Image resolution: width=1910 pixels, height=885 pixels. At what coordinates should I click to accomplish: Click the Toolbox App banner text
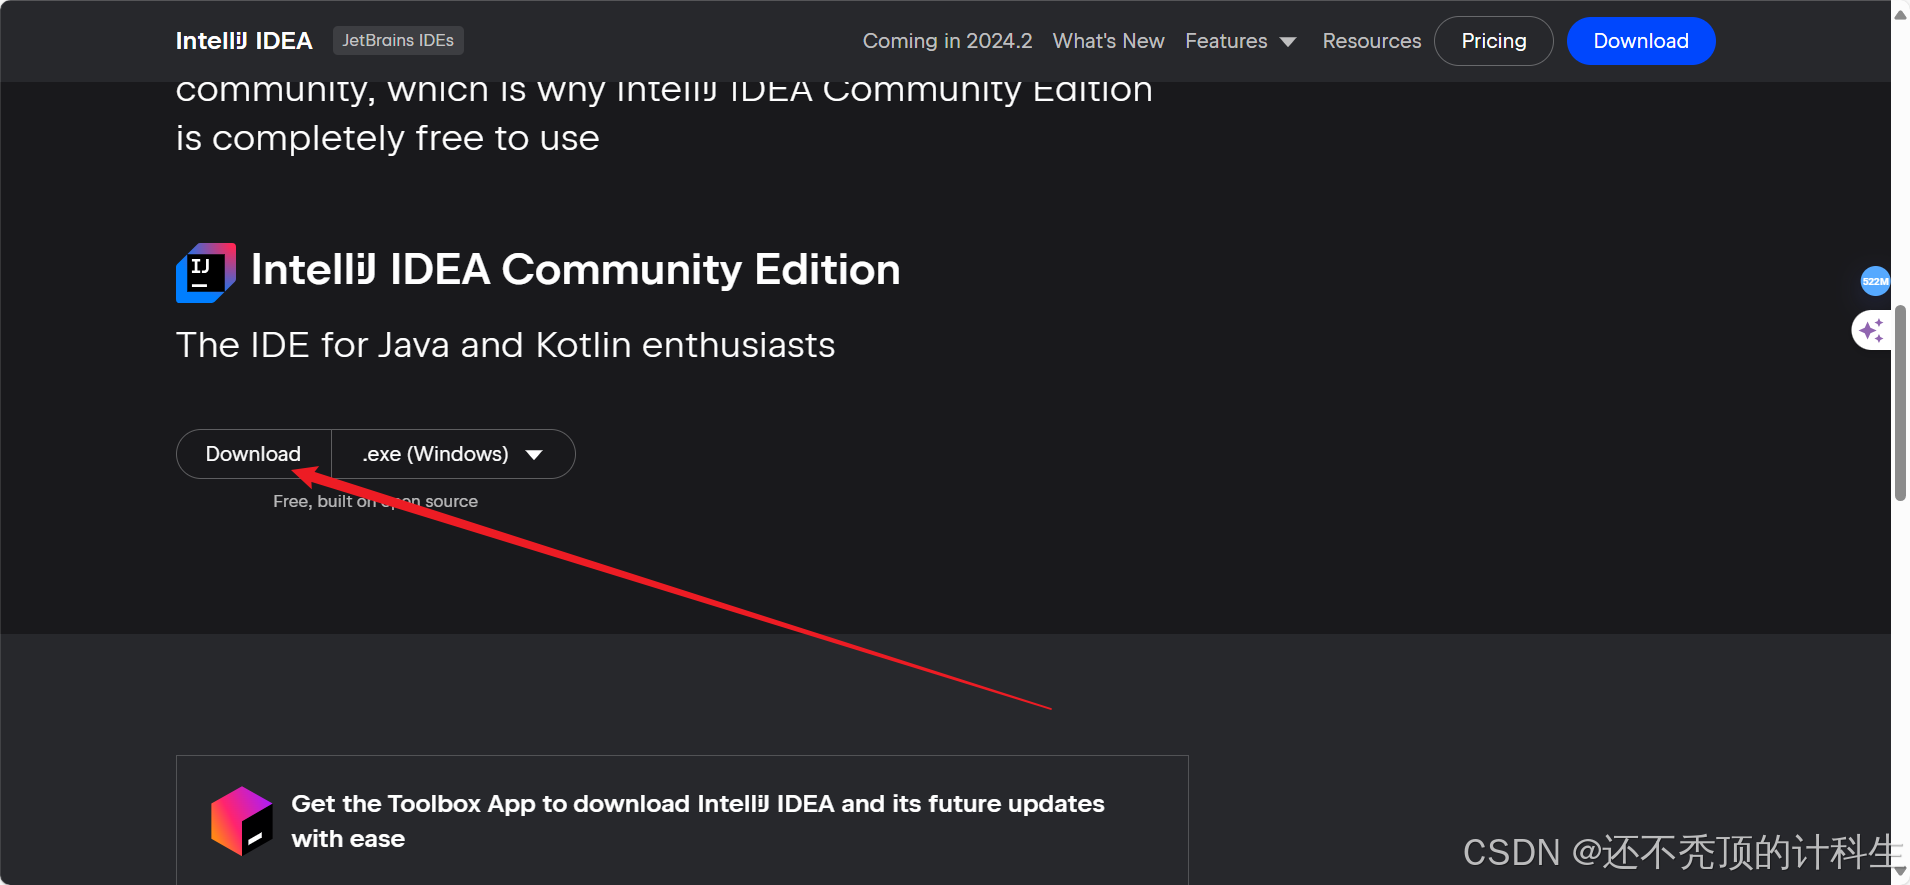[698, 821]
